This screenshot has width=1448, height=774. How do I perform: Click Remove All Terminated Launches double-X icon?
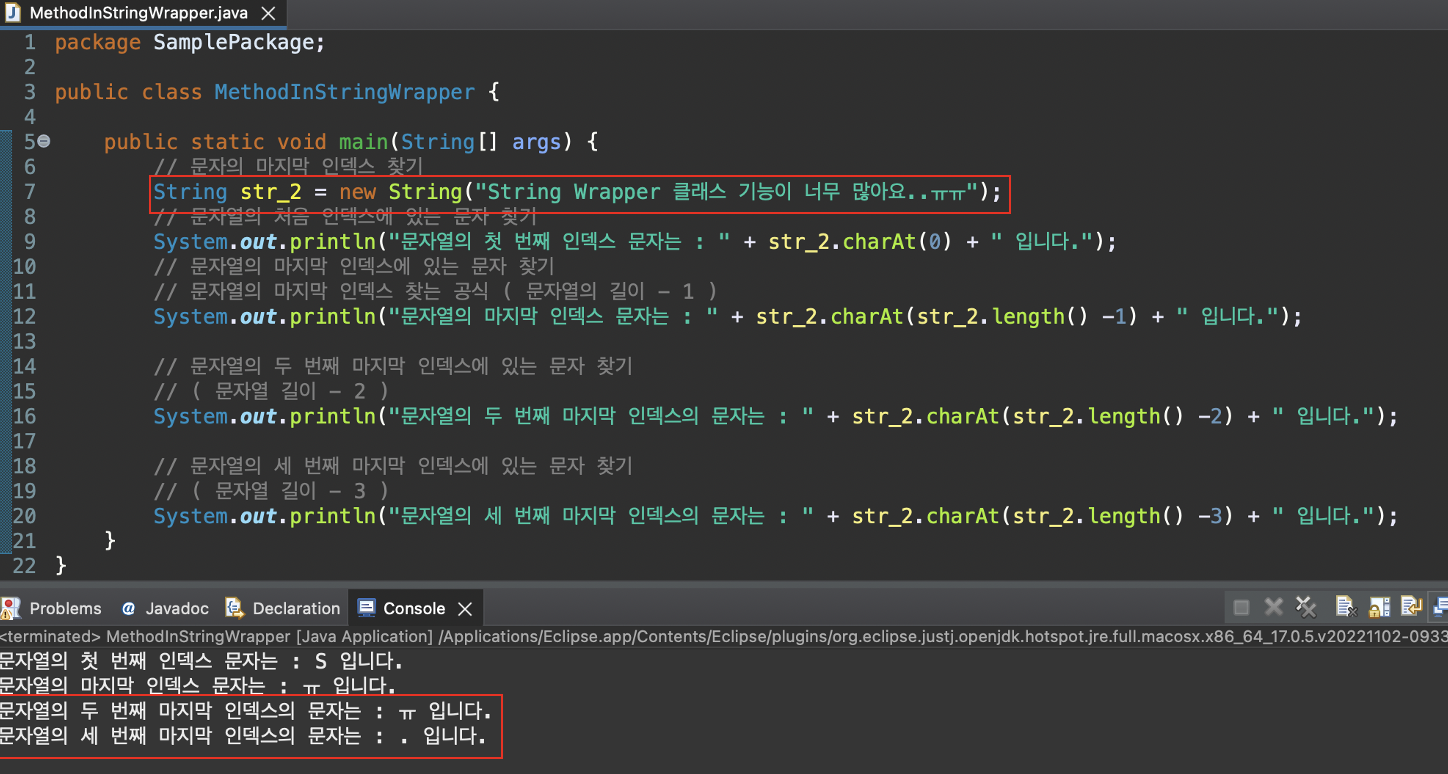pos(1305,607)
